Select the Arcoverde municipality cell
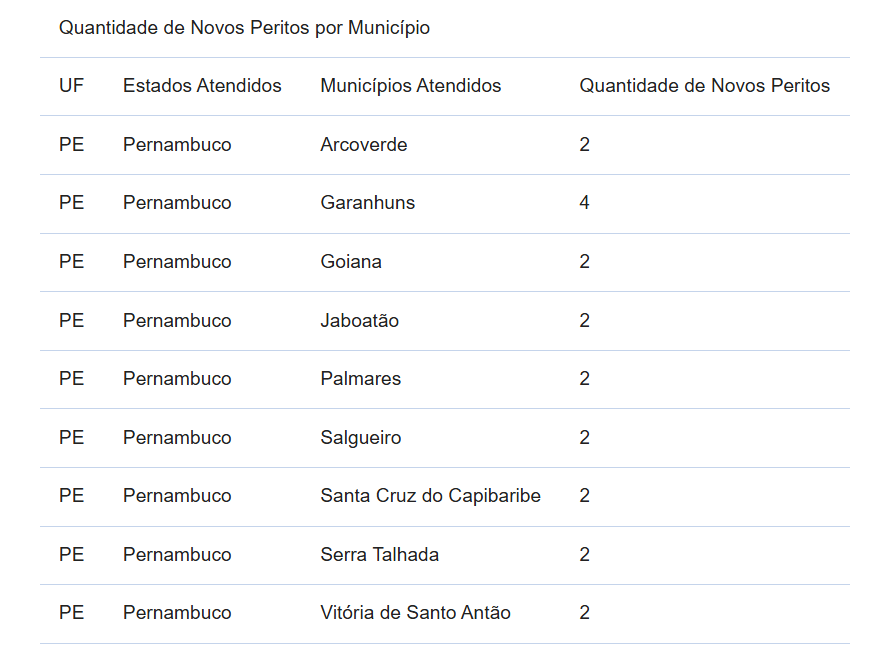This screenshot has width=895, height=645. click(364, 144)
